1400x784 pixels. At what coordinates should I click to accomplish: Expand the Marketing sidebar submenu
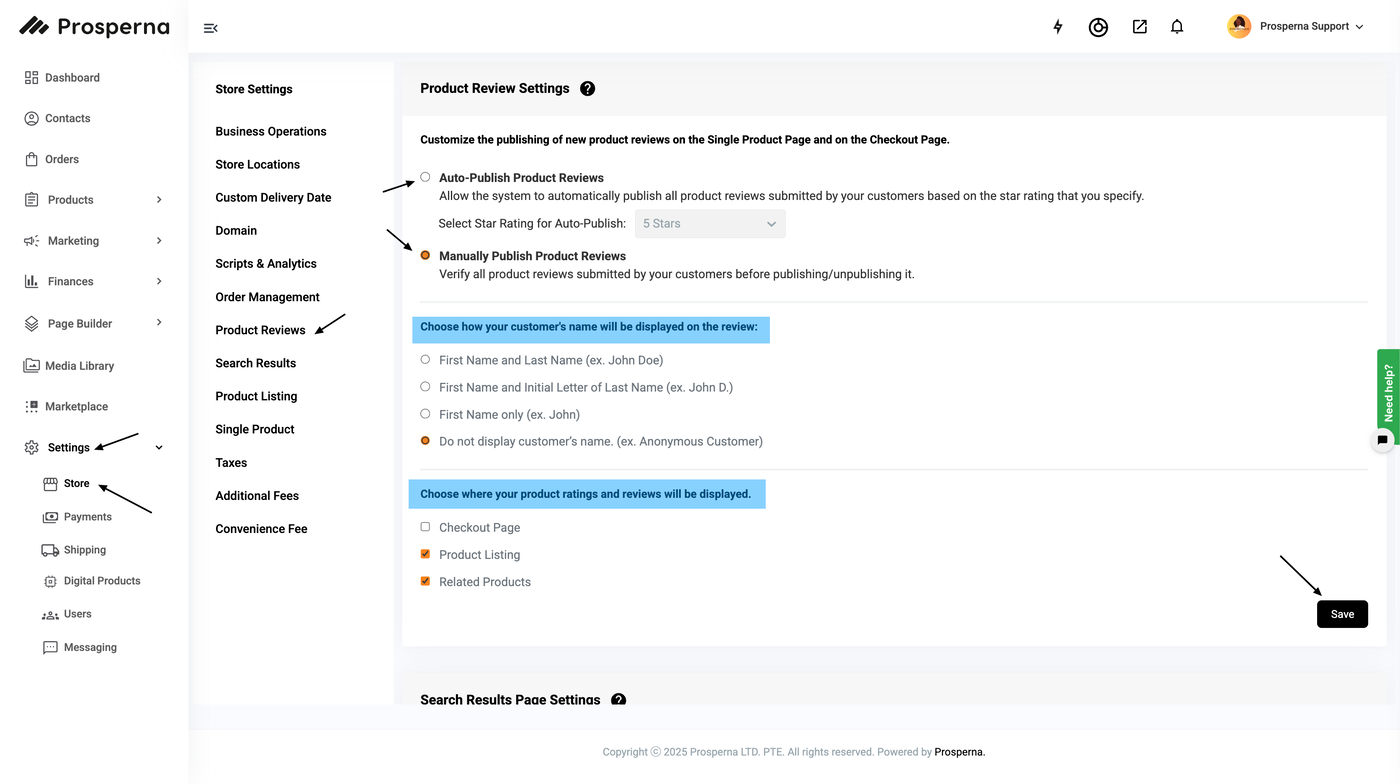tap(159, 241)
